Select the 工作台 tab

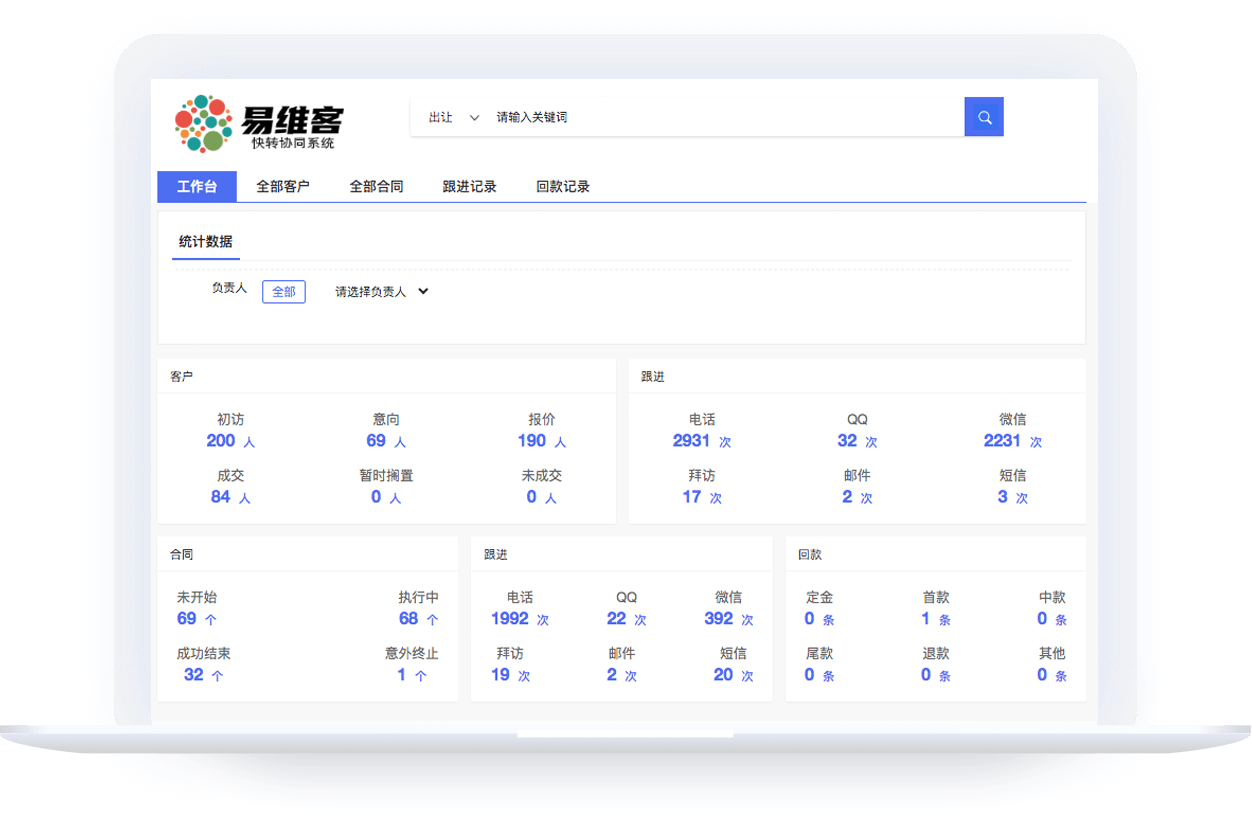pos(197,186)
